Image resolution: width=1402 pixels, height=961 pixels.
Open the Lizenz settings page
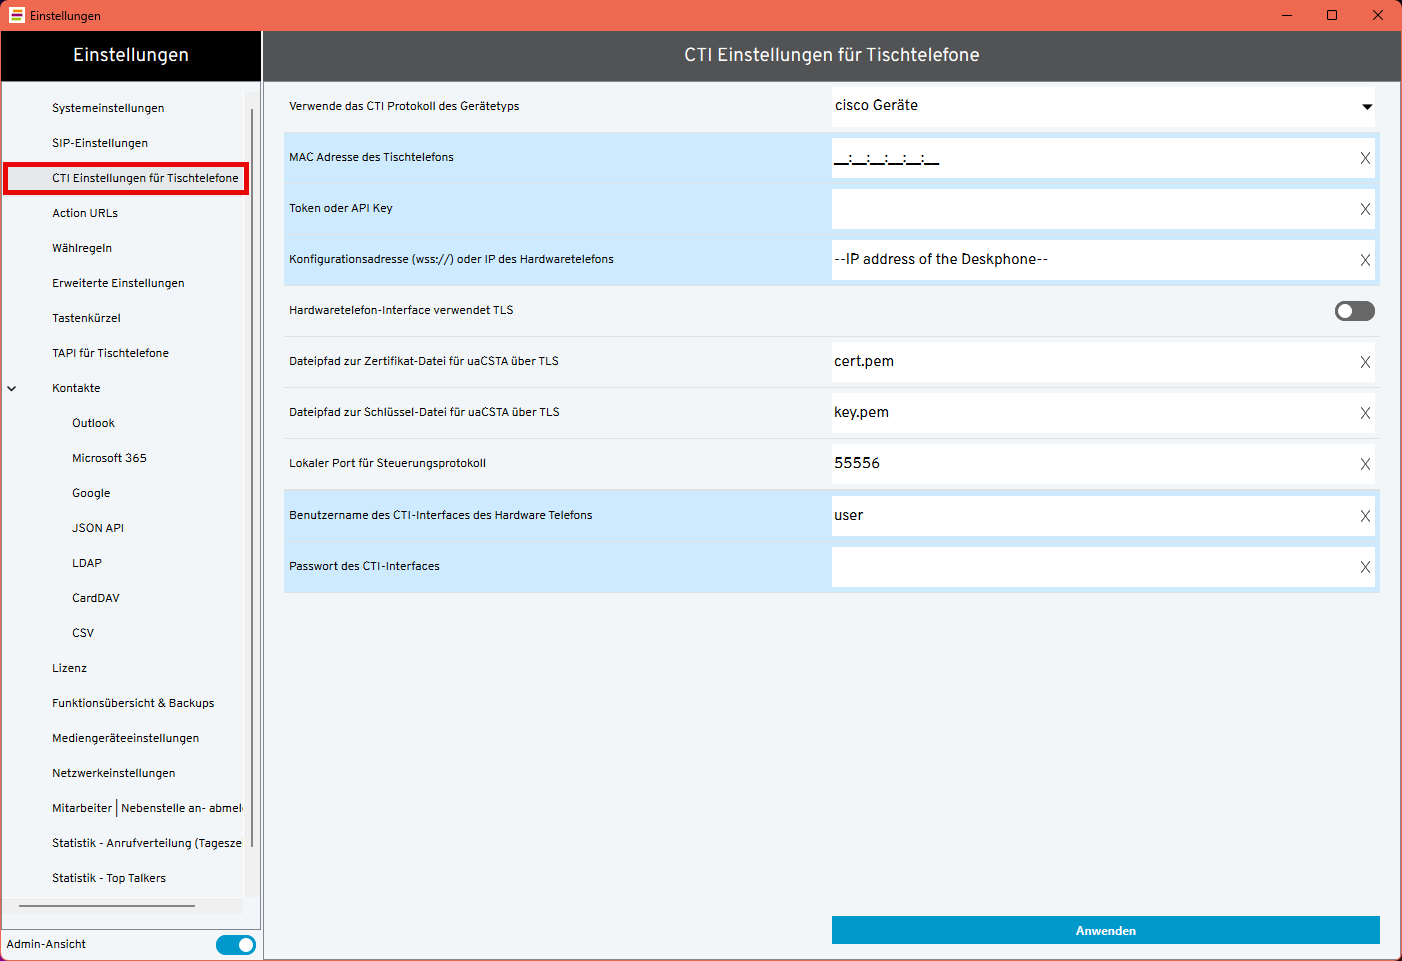point(70,668)
